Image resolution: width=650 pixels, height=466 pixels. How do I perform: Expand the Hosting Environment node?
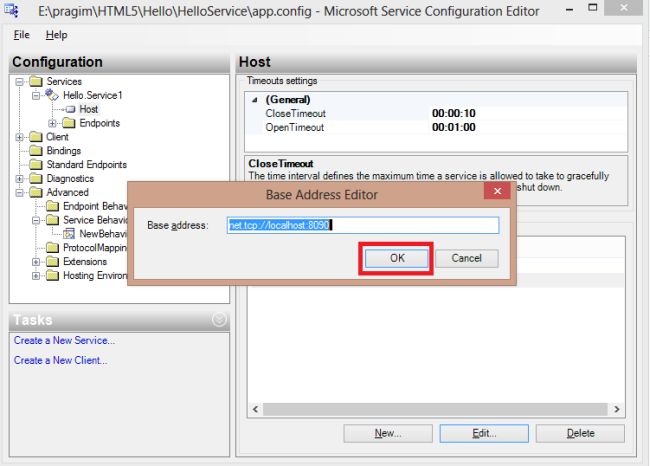tap(36, 276)
